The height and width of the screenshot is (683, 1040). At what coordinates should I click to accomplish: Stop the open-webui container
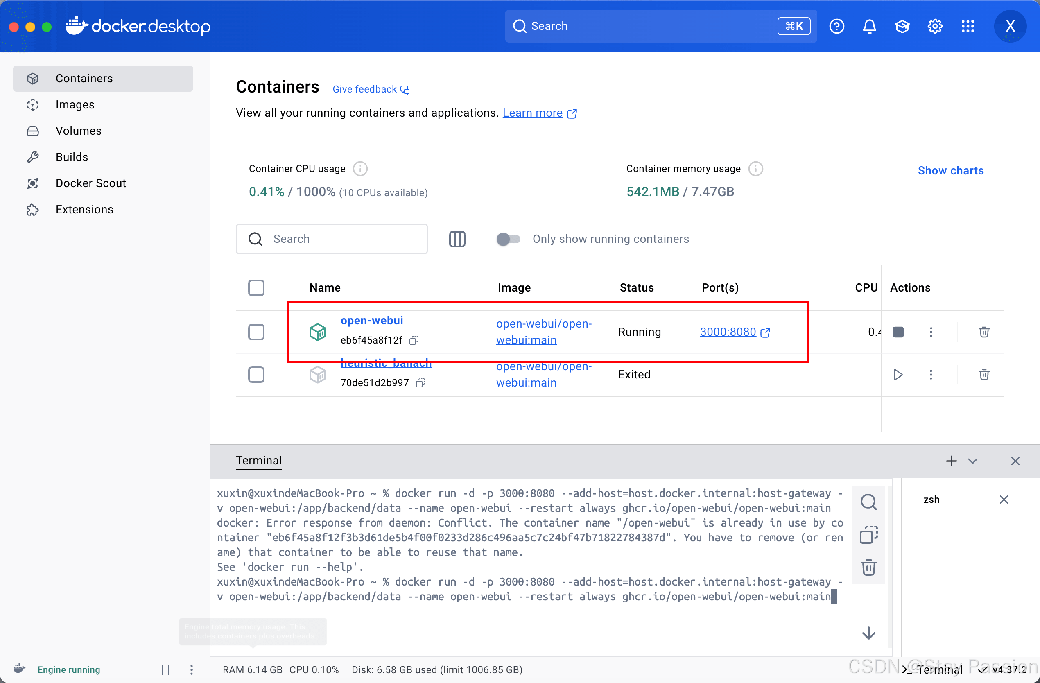tap(898, 332)
